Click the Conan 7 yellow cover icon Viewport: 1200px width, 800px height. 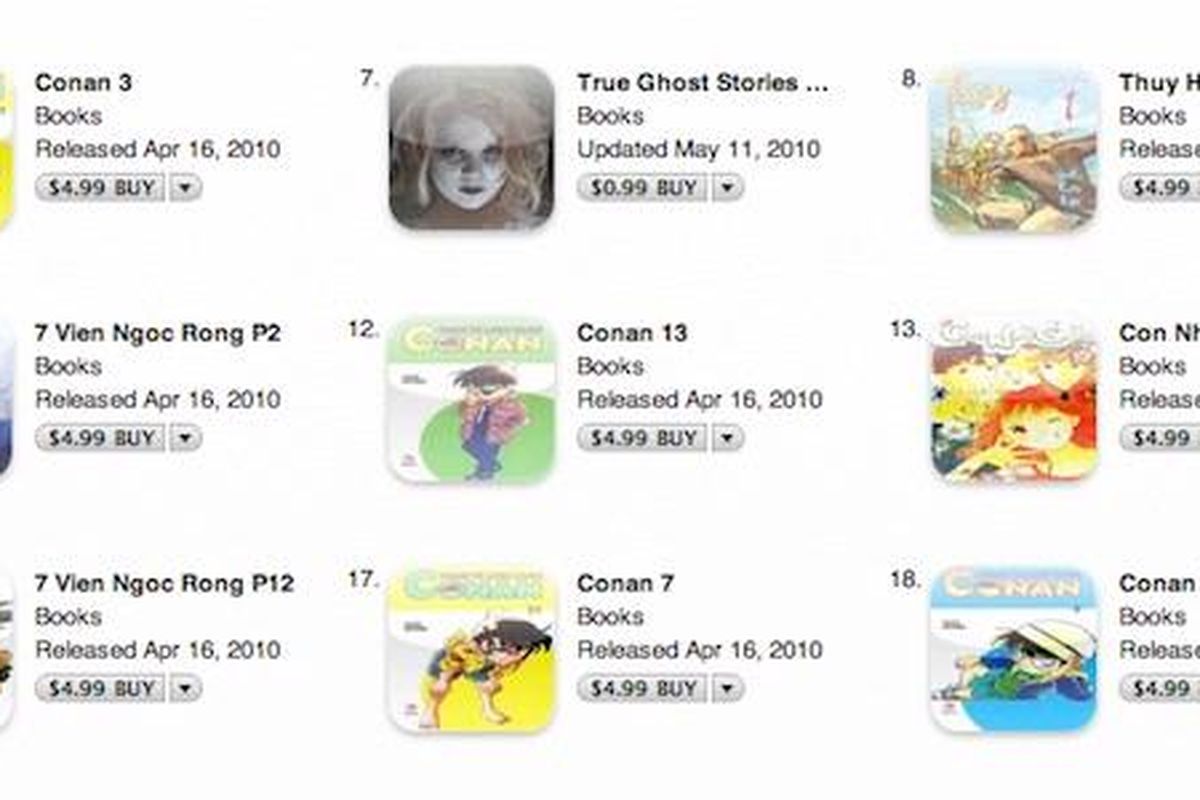tap(471, 649)
